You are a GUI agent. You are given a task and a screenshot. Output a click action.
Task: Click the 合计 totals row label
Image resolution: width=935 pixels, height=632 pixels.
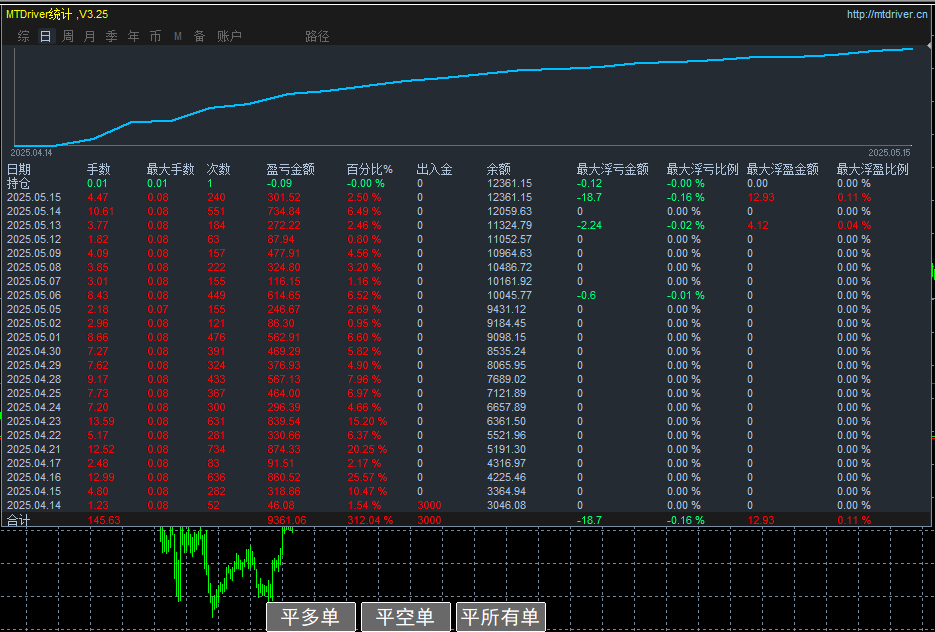pyautogui.click(x=19, y=520)
